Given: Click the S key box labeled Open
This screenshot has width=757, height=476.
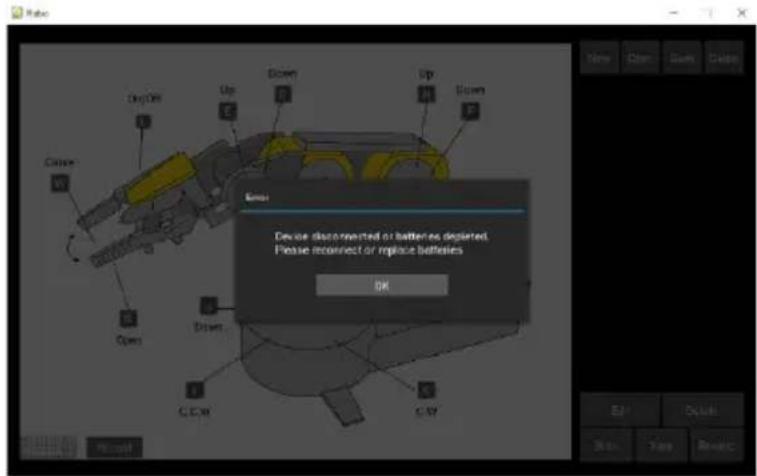Looking at the screenshot, I should (128, 318).
